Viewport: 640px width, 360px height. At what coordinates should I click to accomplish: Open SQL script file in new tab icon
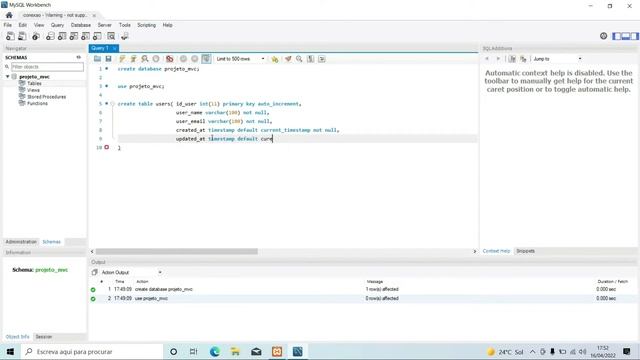click(x=22, y=36)
